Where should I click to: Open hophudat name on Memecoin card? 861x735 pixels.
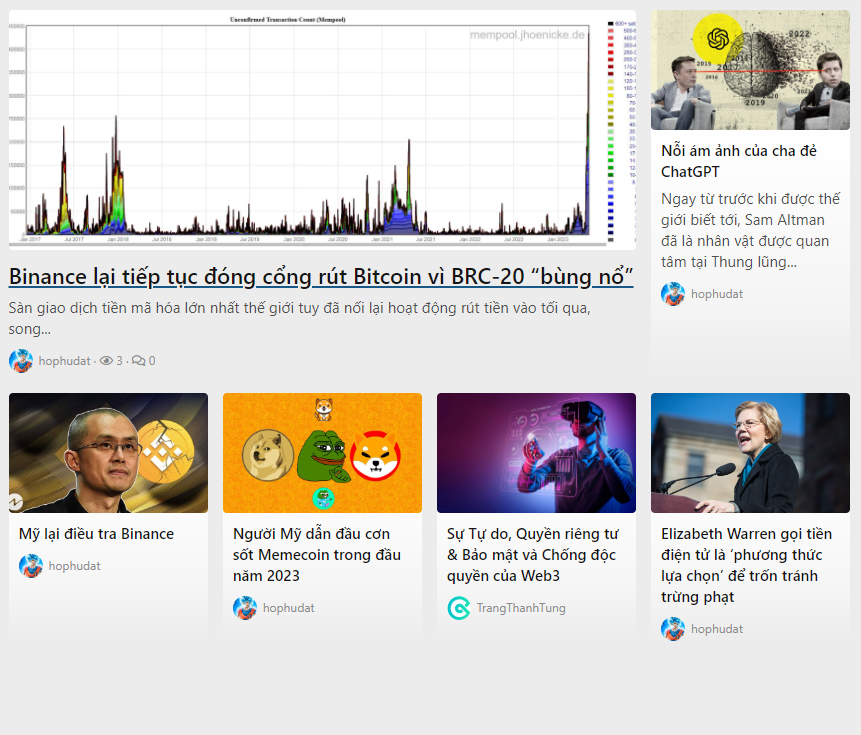point(288,608)
